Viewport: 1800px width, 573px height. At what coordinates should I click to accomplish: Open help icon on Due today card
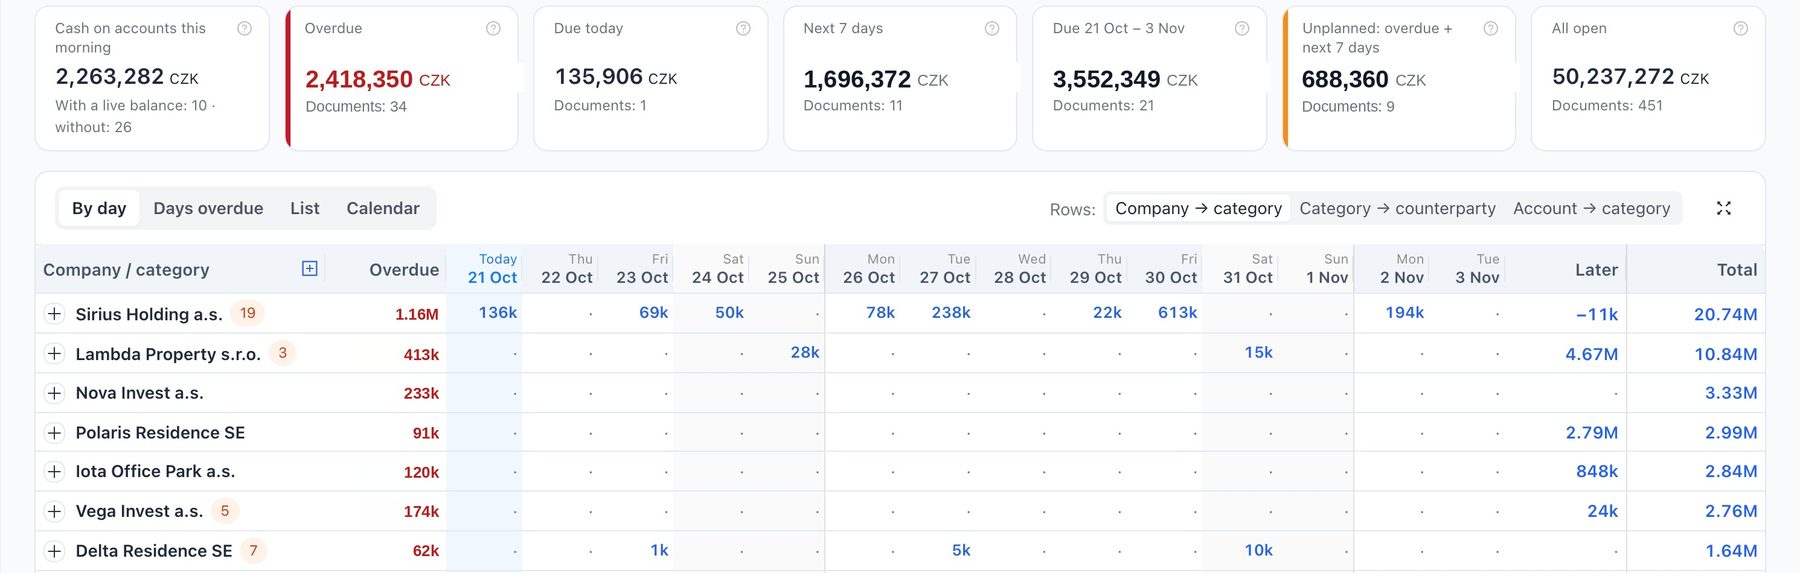[x=743, y=29]
